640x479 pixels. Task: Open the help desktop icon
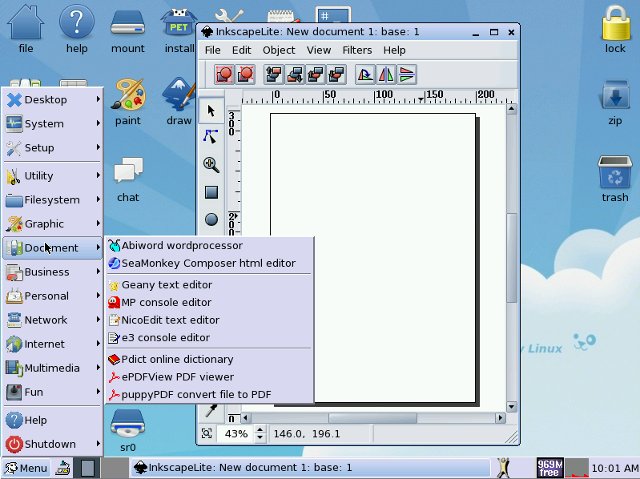77,30
